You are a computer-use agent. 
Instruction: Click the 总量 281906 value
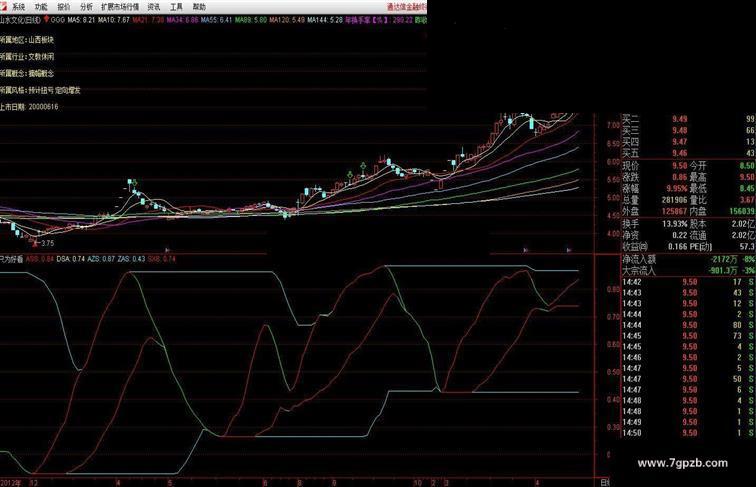click(675, 200)
